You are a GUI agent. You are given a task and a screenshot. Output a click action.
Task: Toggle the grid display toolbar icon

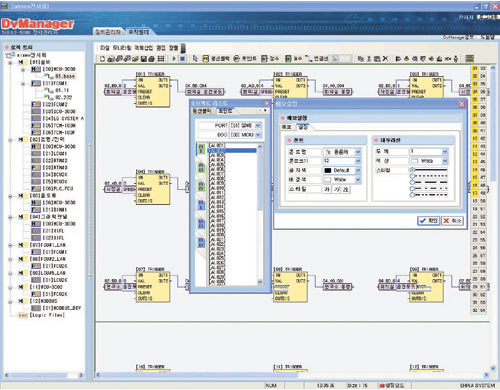pos(161,59)
